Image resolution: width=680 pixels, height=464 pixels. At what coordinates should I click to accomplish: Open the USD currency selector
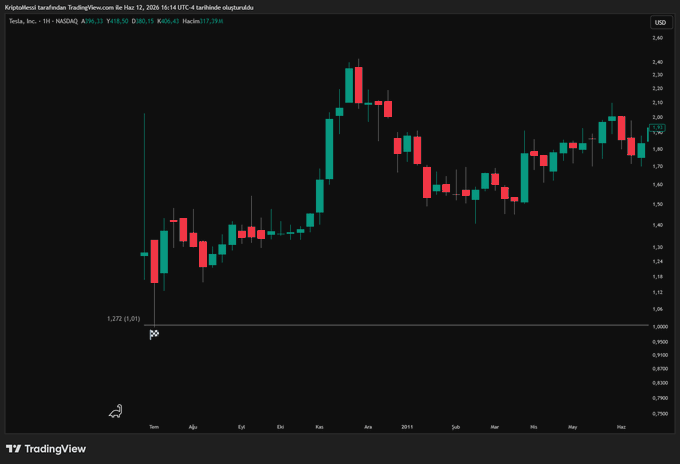tap(660, 23)
